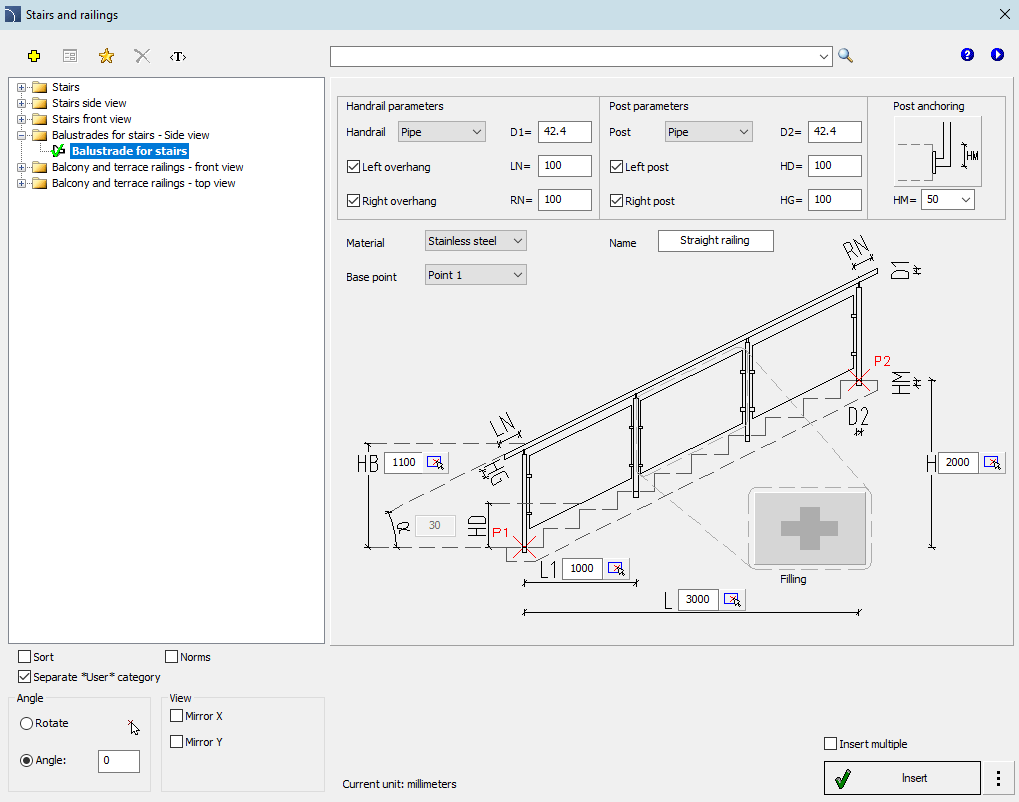Click the Filling plus thumbnail
Viewport: 1019px width, 802px height.
(x=809, y=528)
